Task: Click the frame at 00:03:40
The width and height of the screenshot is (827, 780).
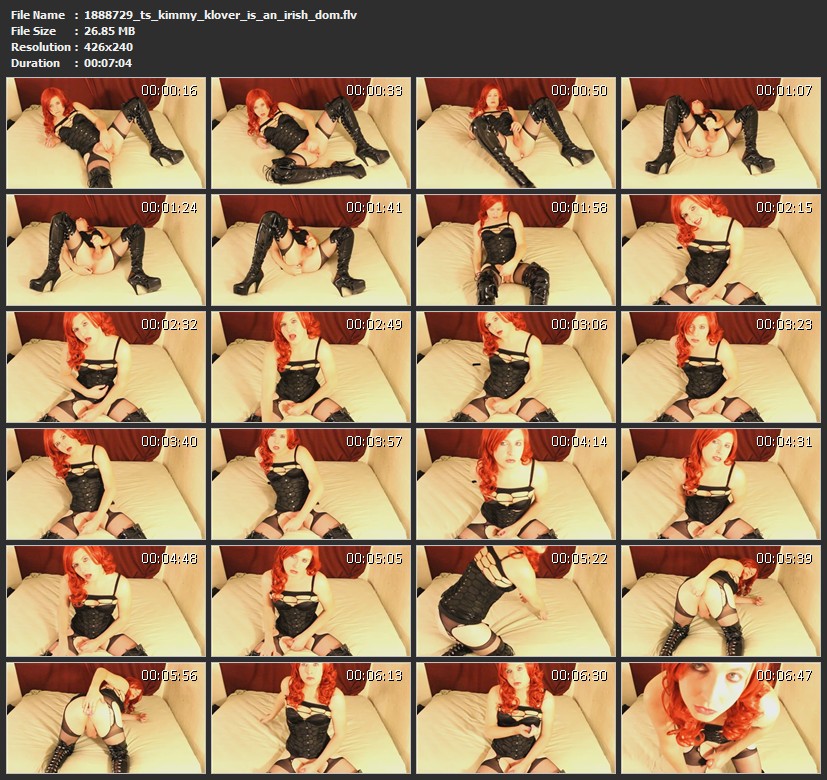Action: 104,483
